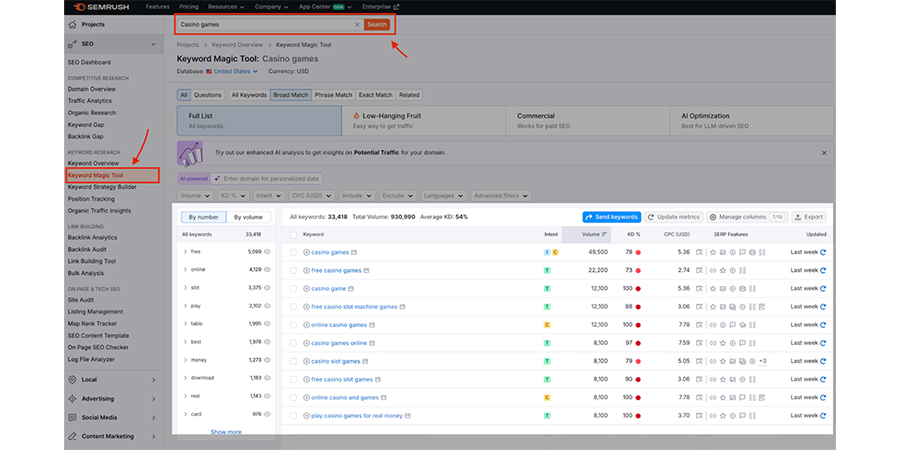
Task: Check the casino games row checkbox
Action: point(293,253)
